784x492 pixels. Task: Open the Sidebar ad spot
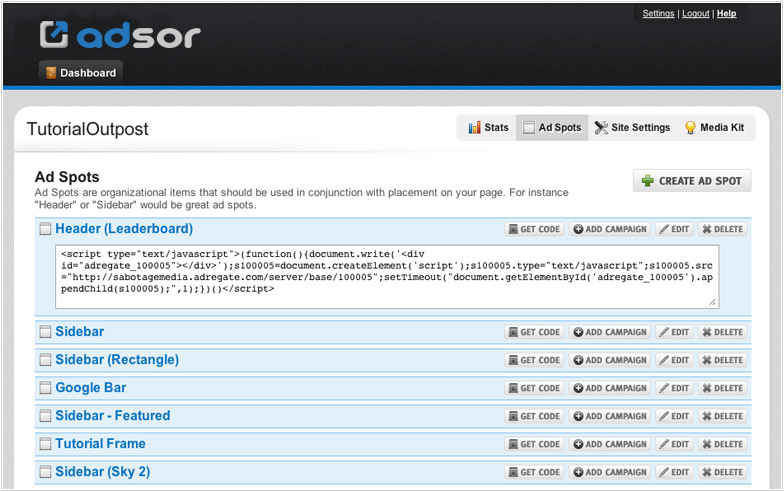pos(80,332)
